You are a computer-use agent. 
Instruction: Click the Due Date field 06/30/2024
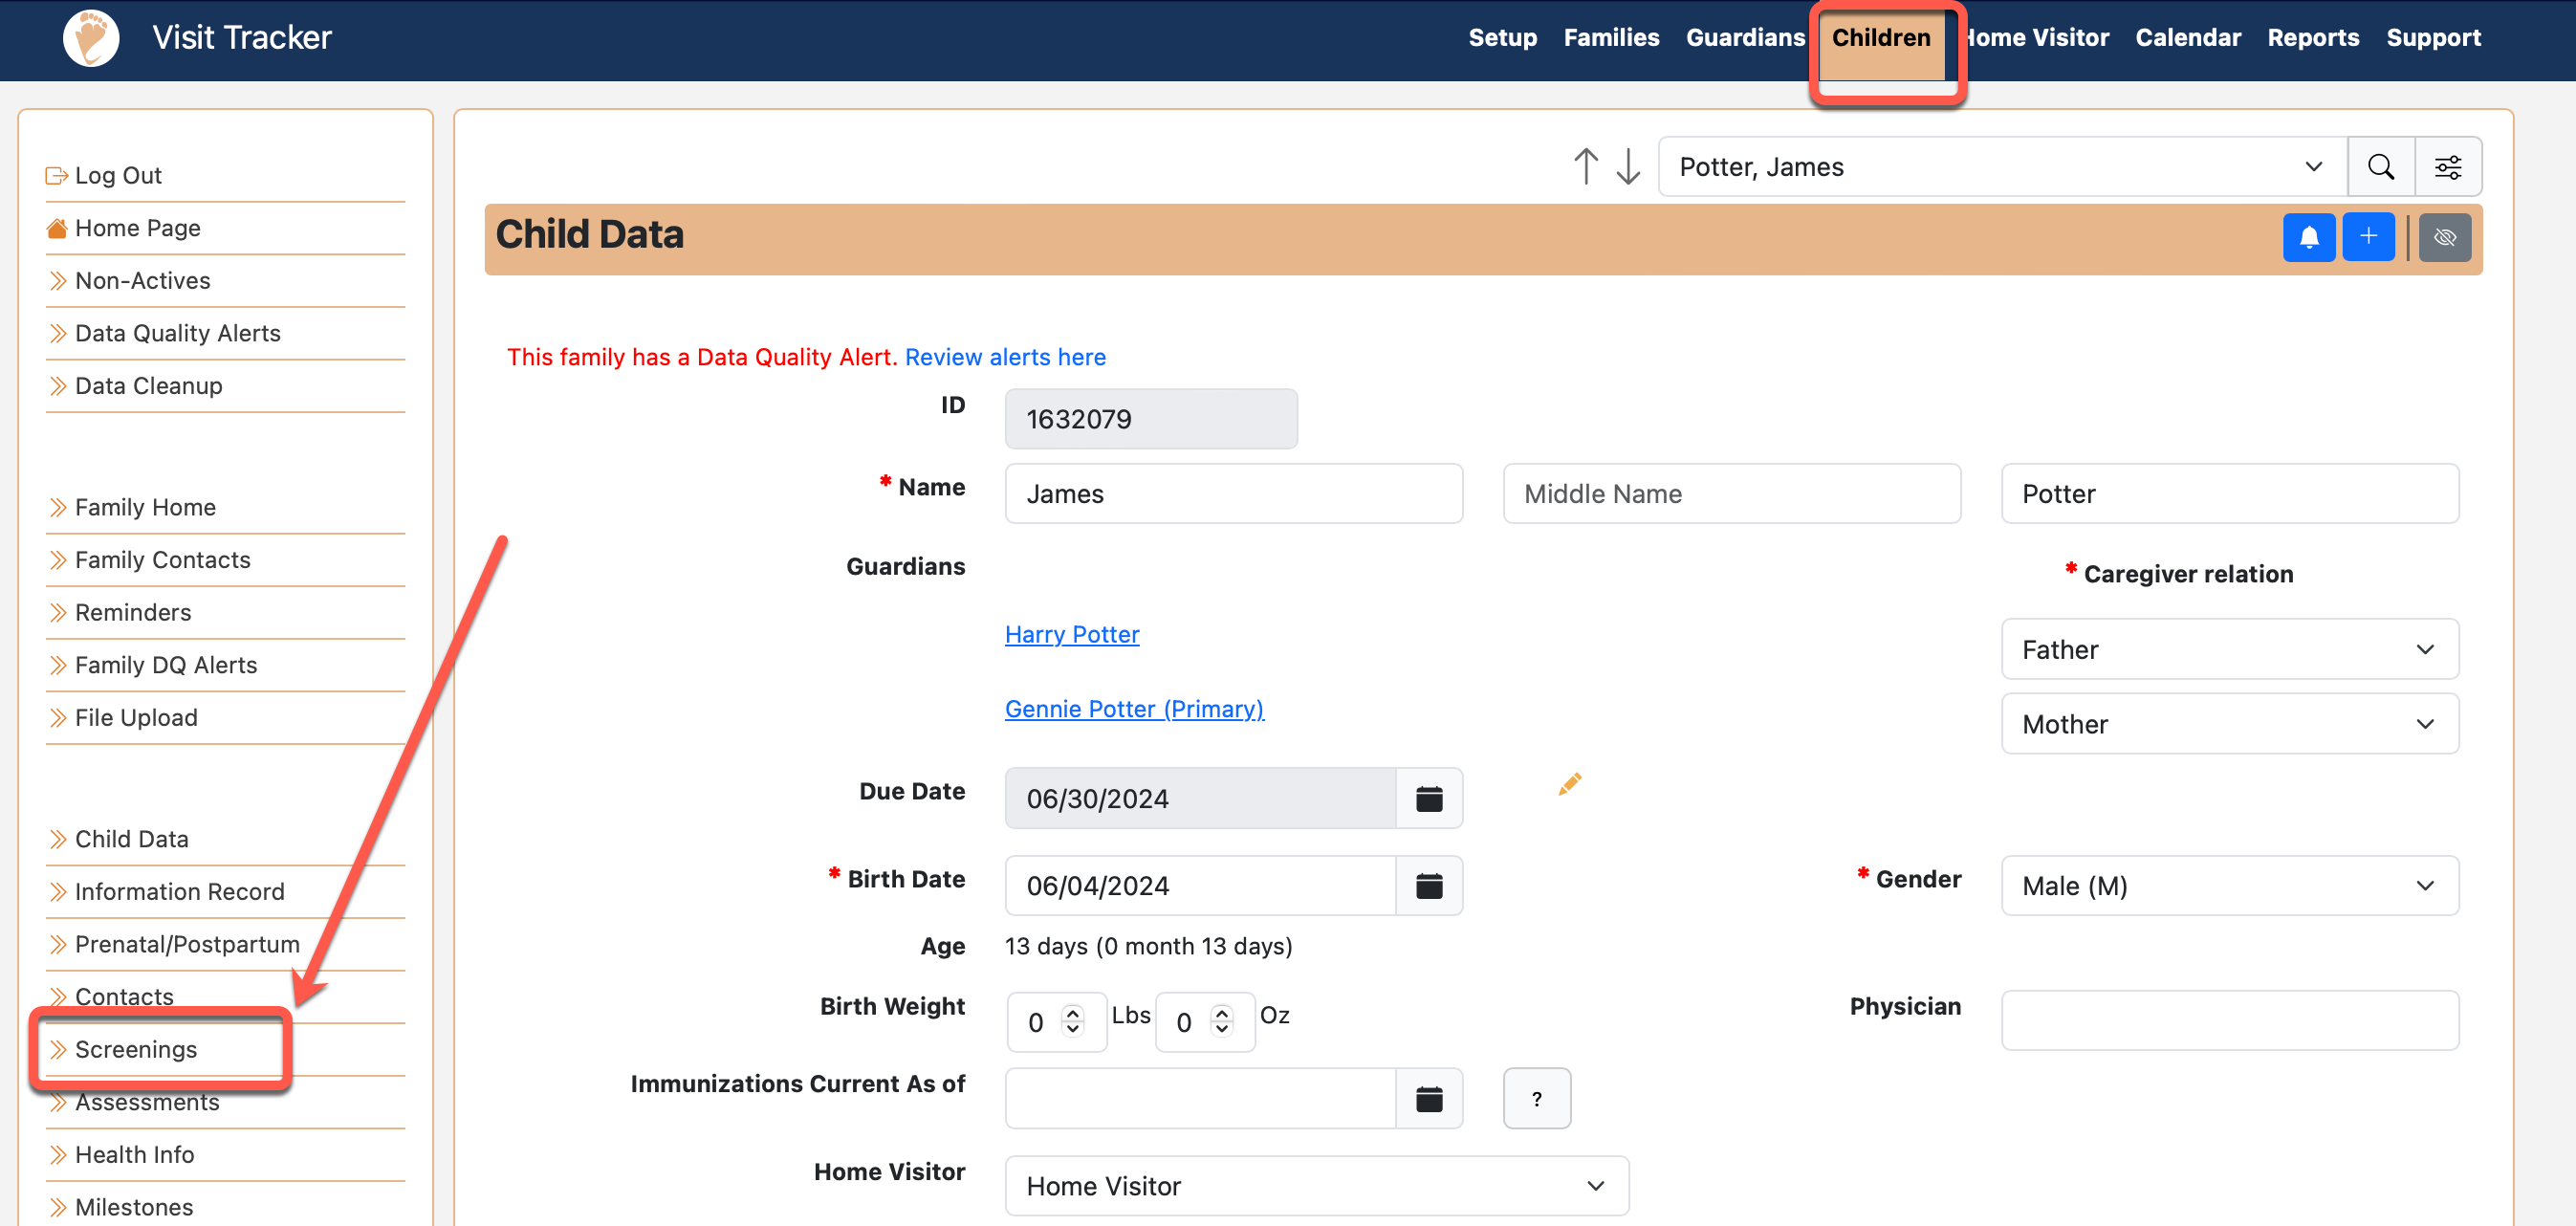tap(1200, 798)
